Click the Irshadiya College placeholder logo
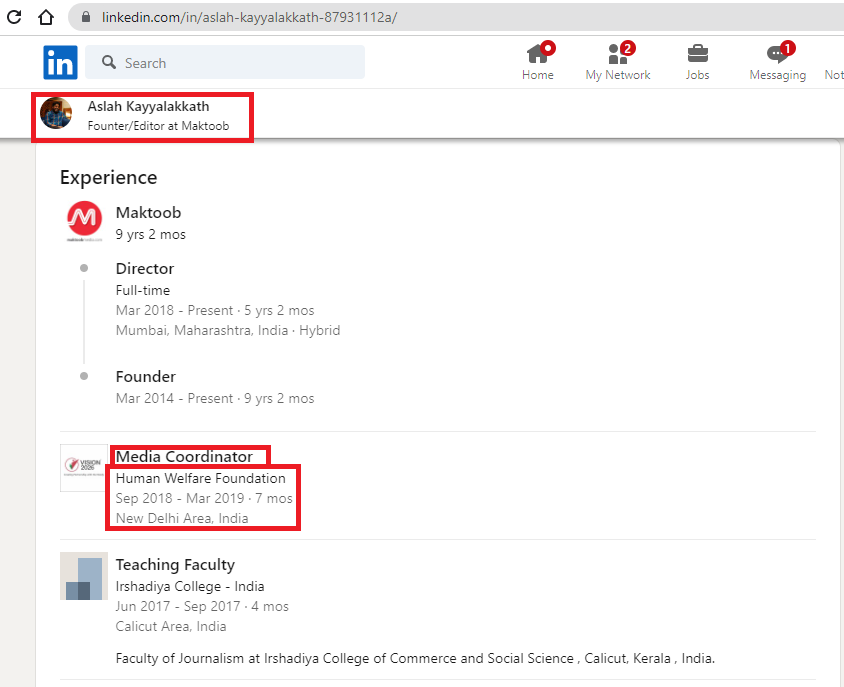The image size is (844, 687). (84, 576)
